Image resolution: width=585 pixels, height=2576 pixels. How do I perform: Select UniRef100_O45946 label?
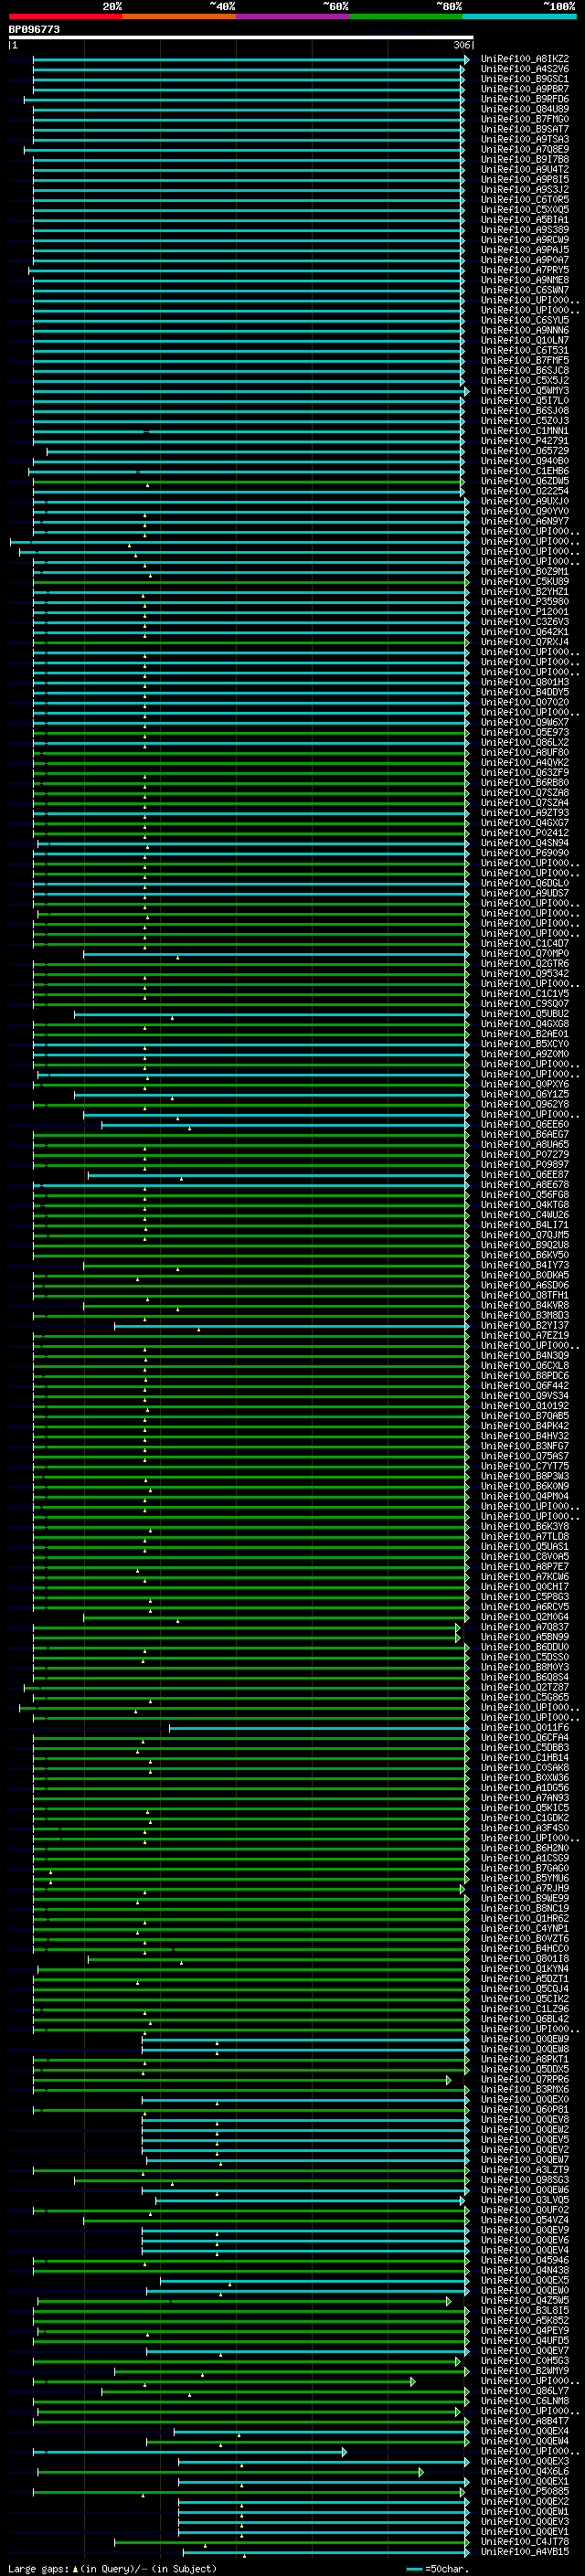[525, 2260]
